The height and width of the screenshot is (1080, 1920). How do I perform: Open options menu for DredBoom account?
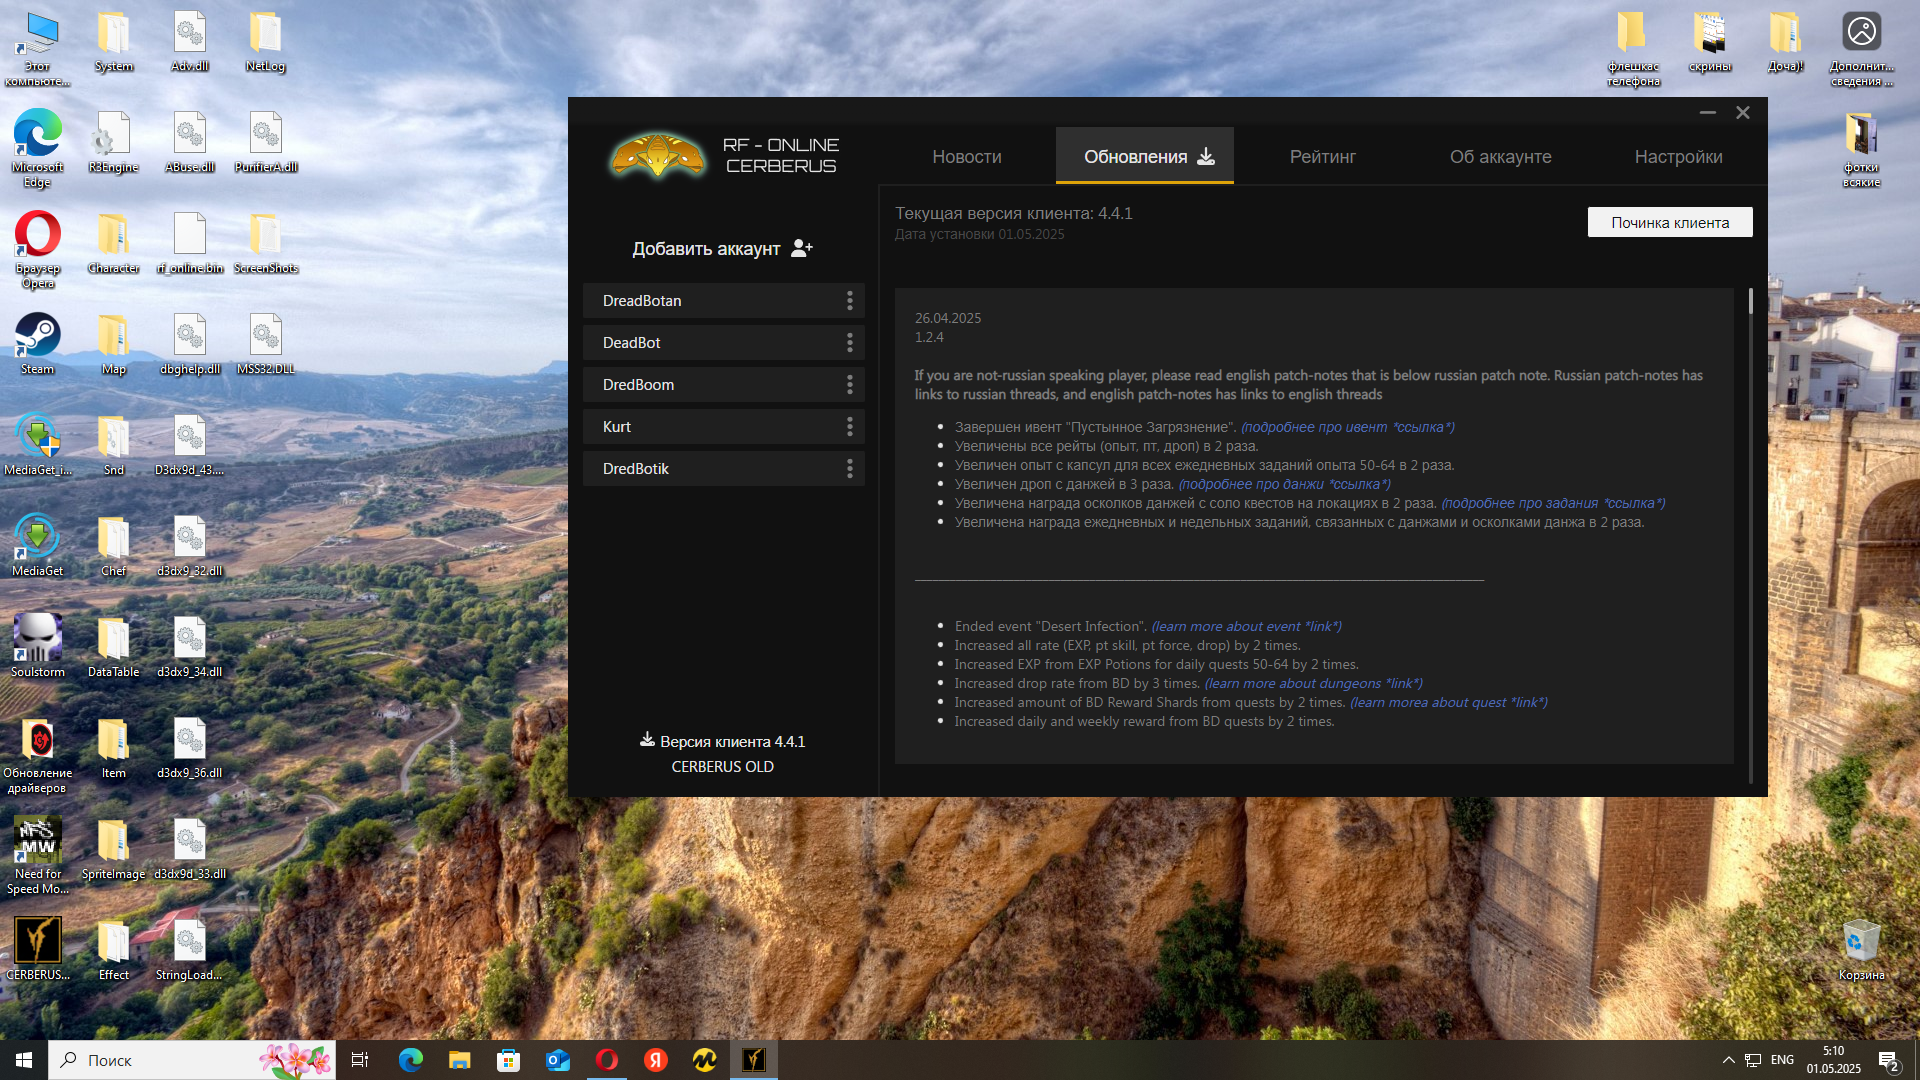tap(850, 385)
